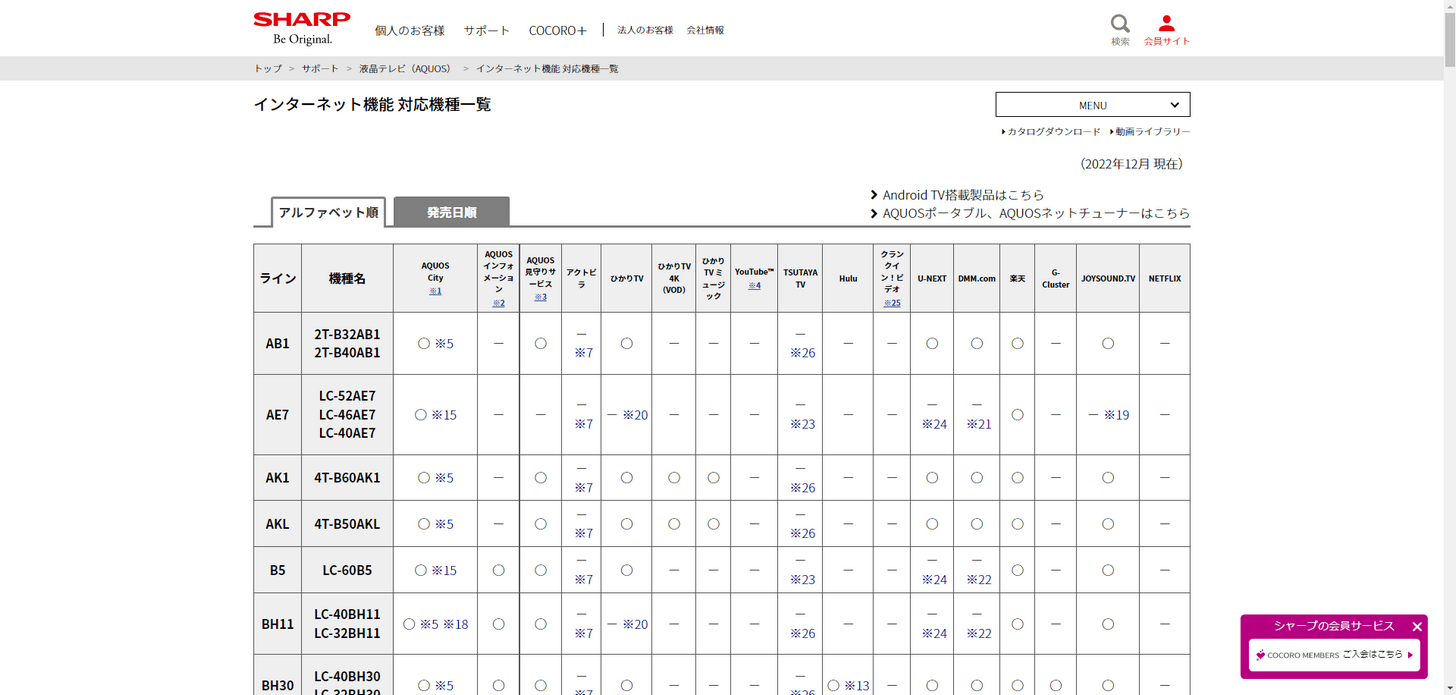
Task: Click the page title インターネット機能 対応機種一覧
Action: click(x=372, y=104)
